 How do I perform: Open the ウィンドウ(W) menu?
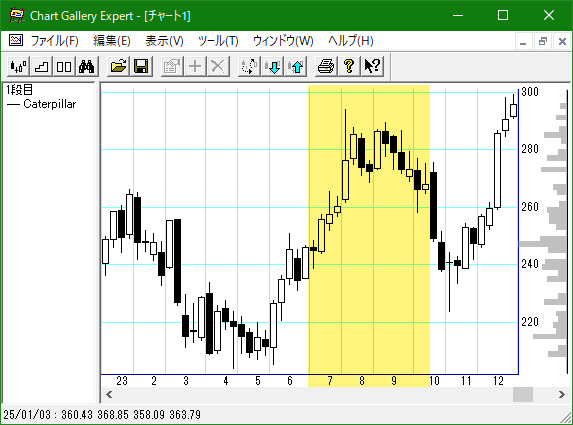tap(283, 41)
